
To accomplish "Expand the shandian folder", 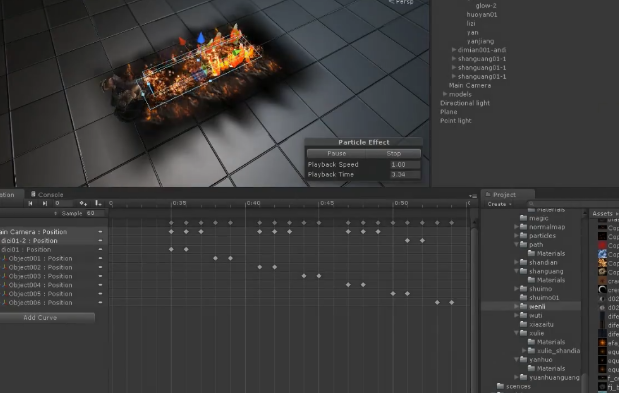I will (x=516, y=262).
